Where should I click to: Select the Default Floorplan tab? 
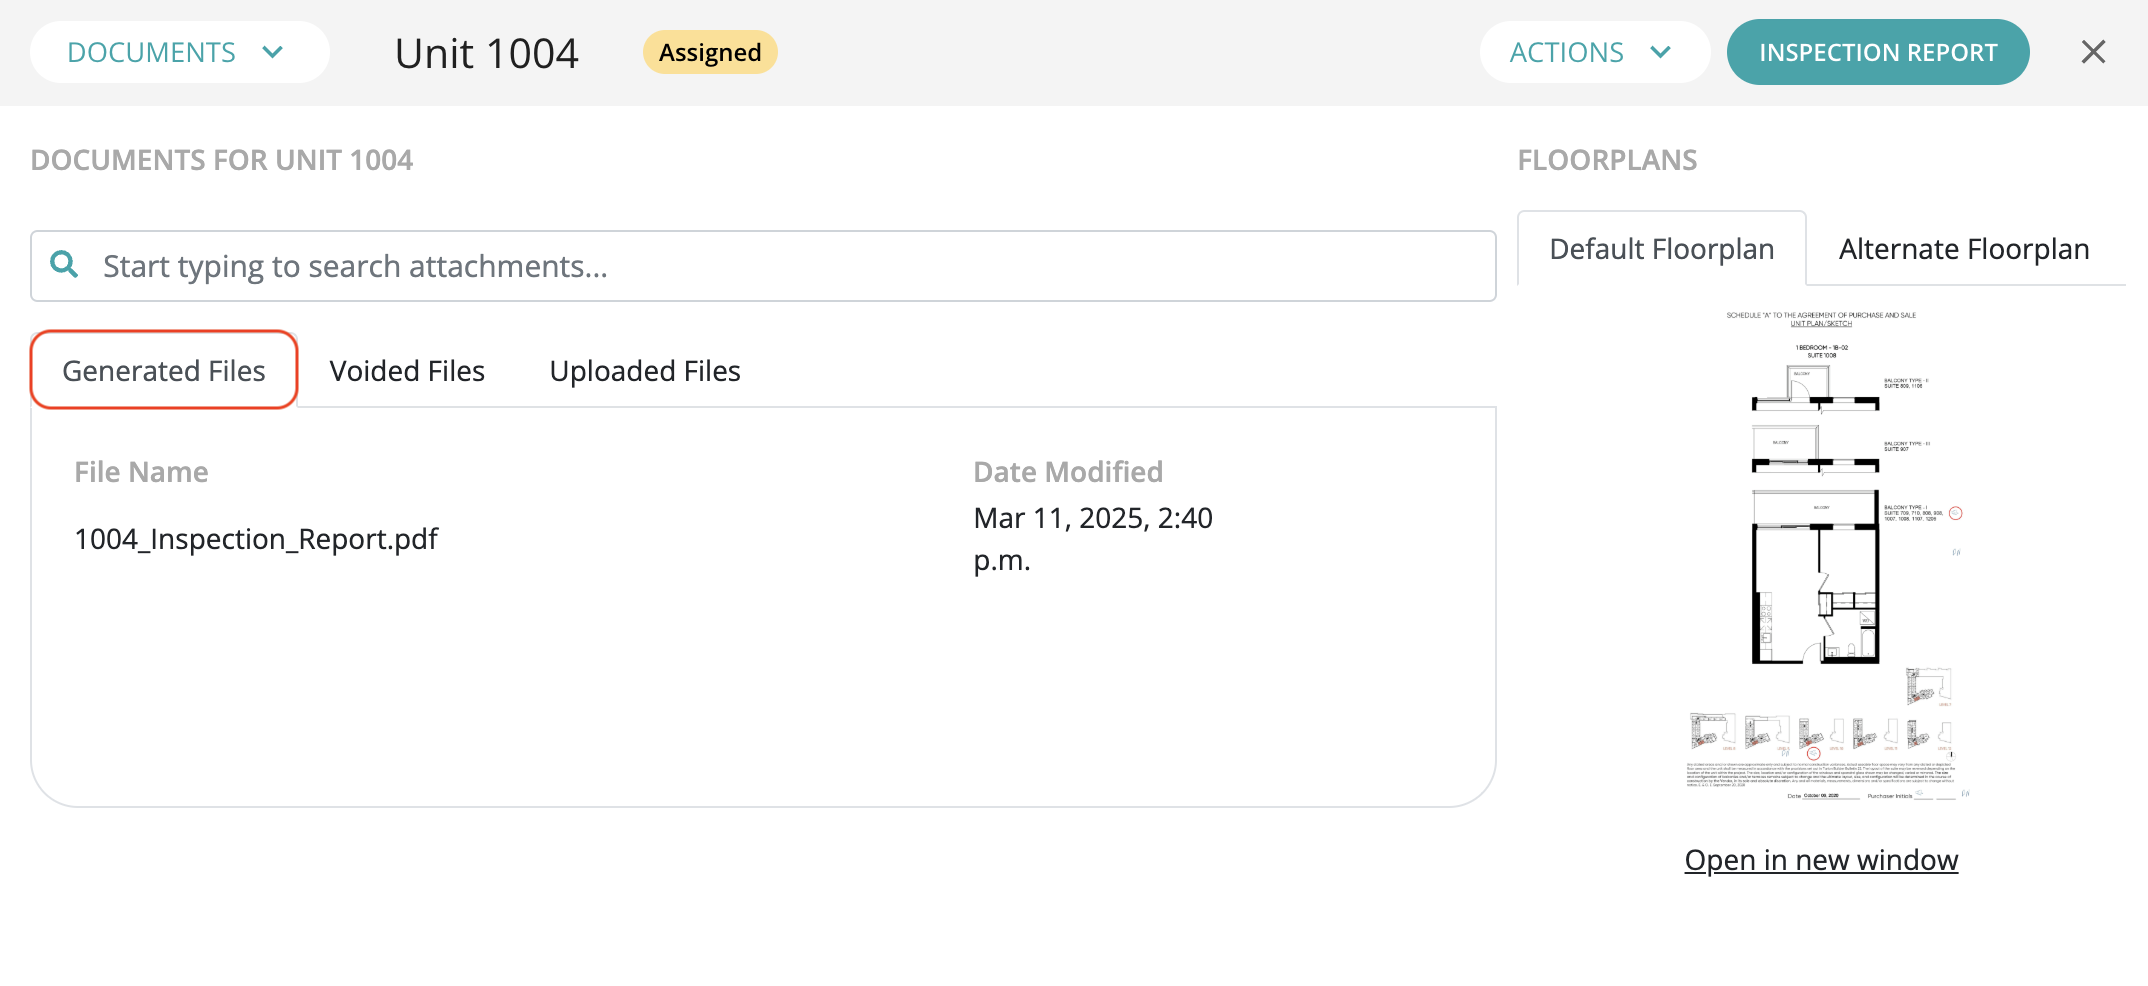click(x=1661, y=249)
